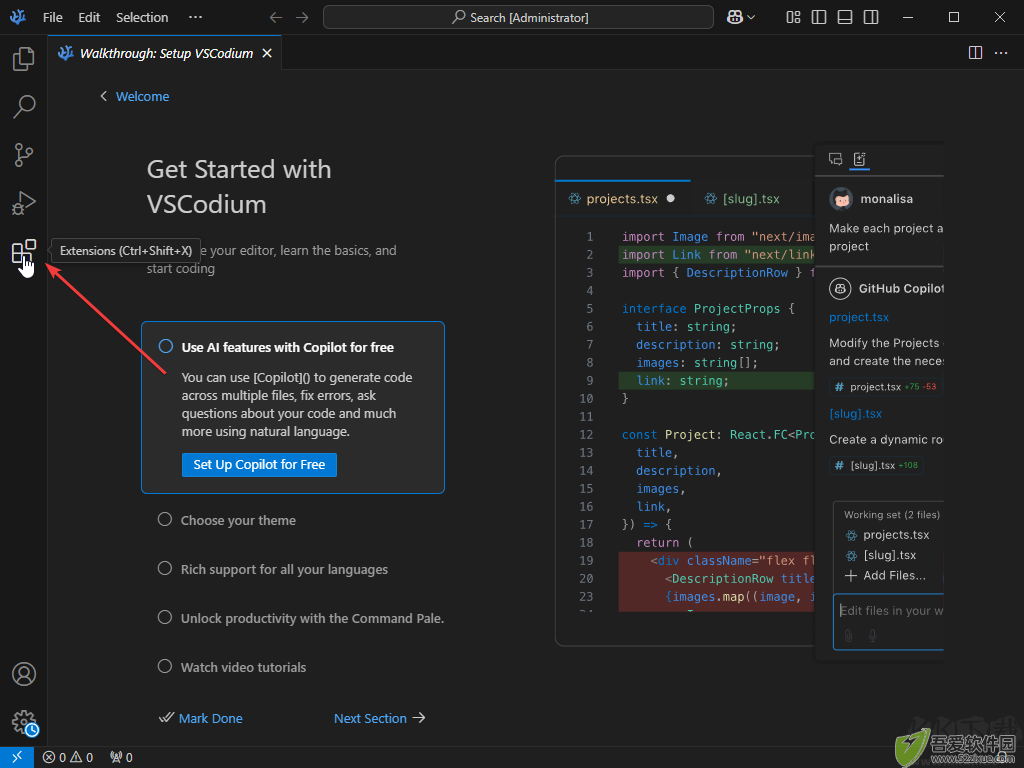
Task: Open the Accounts menu icon
Action: tap(24, 674)
